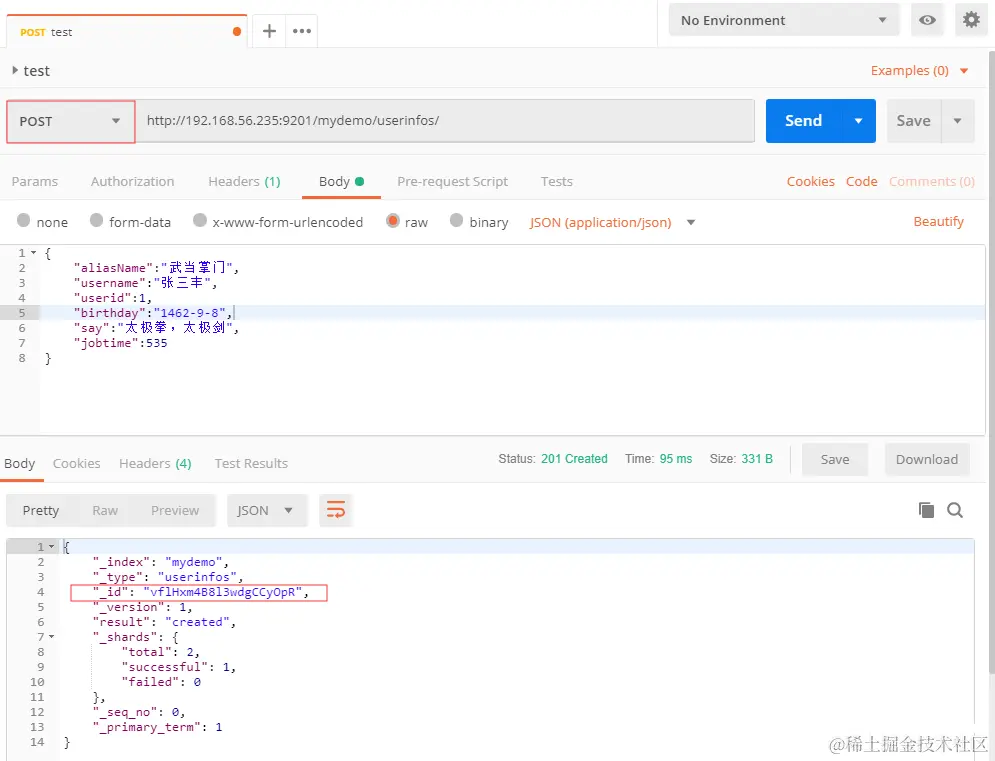Search within the response body
This screenshot has width=995, height=761.
955,510
